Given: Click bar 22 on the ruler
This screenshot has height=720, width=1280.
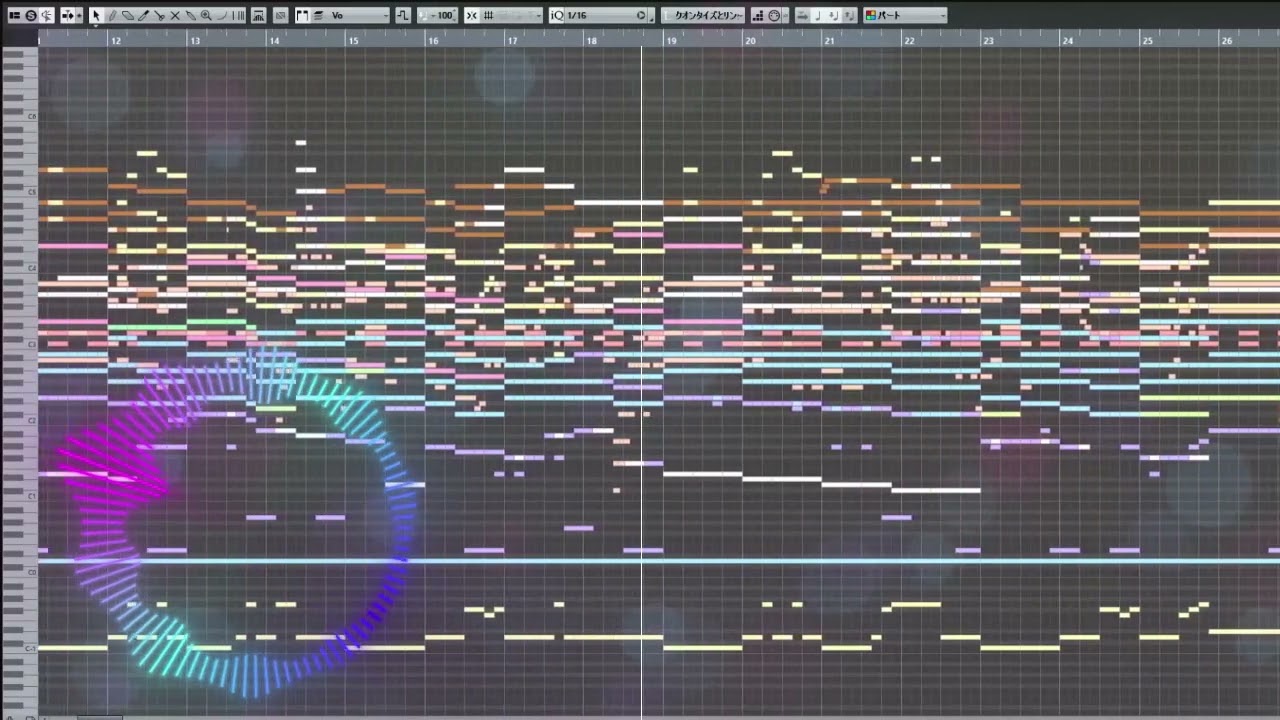Looking at the screenshot, I should tap(909, 40).
